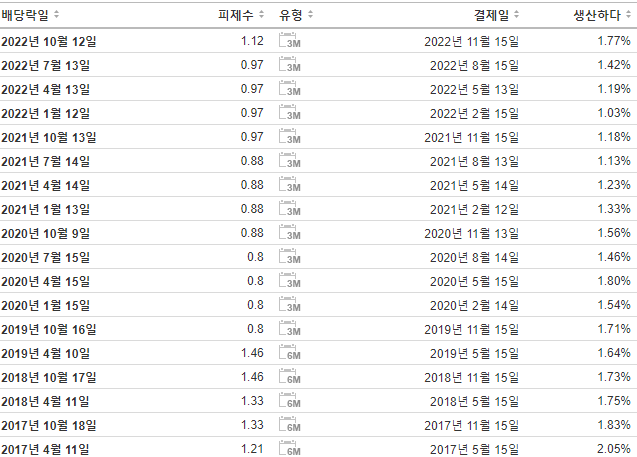The width and height of the screenshot is (637, 457).
Task: Click yield value 1.56%
Action: pyautogui.click(x=614, y=232)
